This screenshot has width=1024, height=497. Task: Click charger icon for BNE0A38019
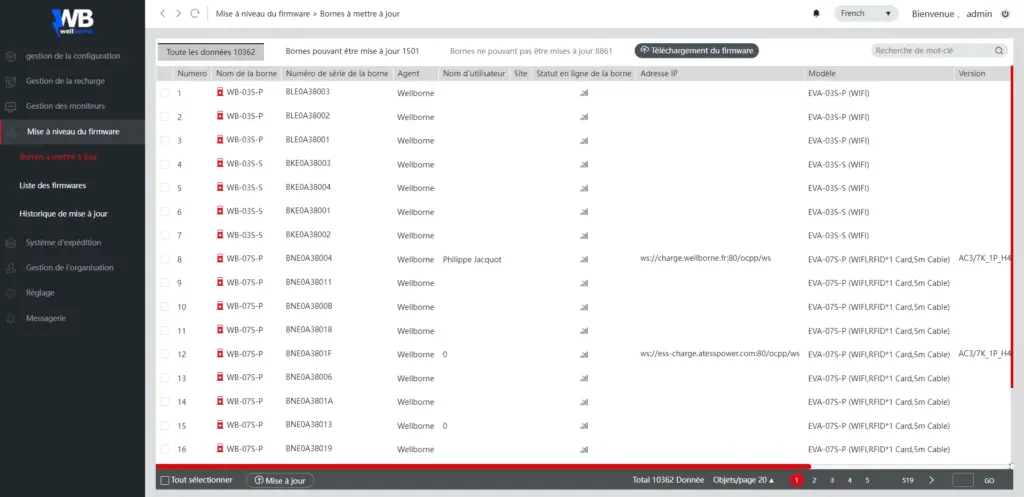220,449
